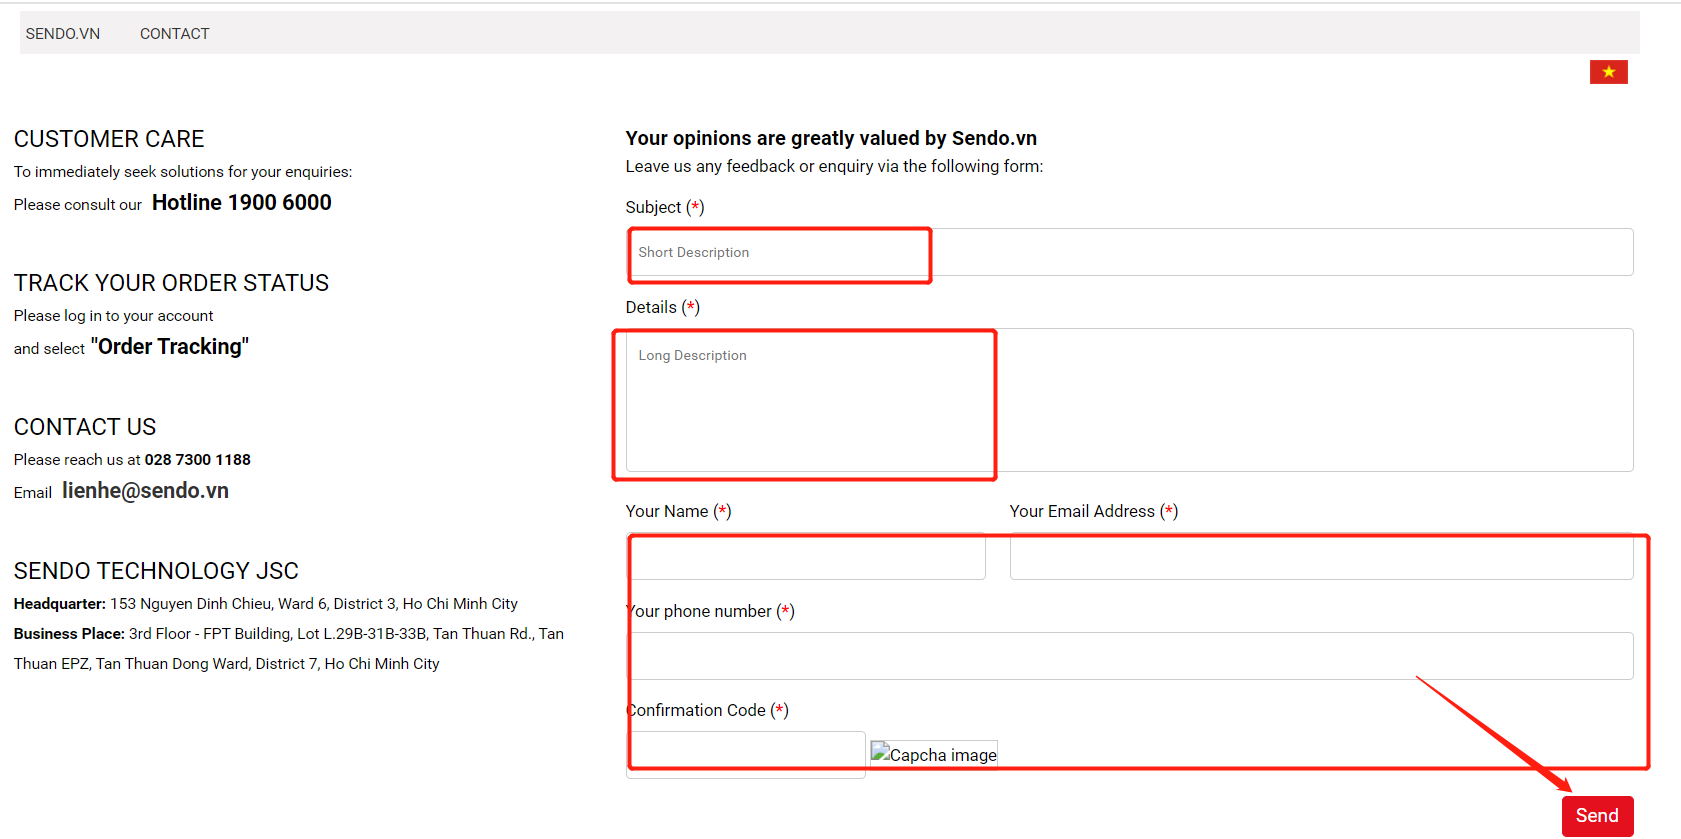Image resolution: width=1681 pixels, height=839 pixels.
Task: Click the Headquarter address line
Action: [265, 604]
